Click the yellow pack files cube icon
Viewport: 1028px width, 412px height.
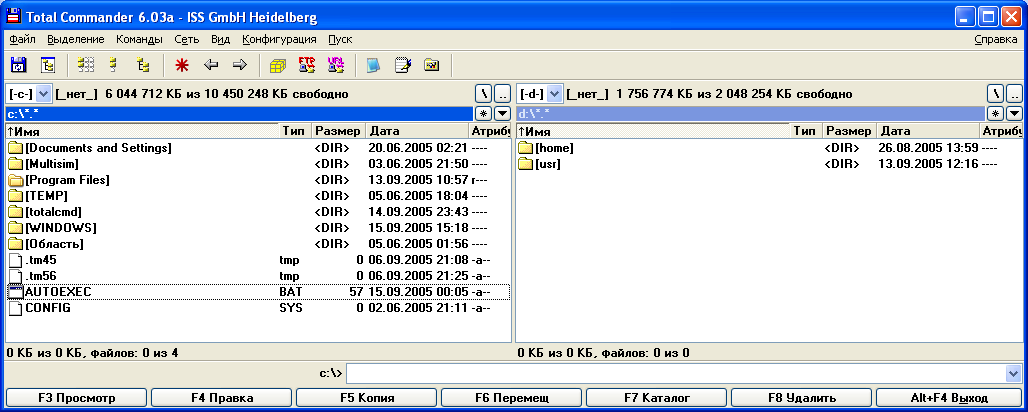[x=278, y=65]
